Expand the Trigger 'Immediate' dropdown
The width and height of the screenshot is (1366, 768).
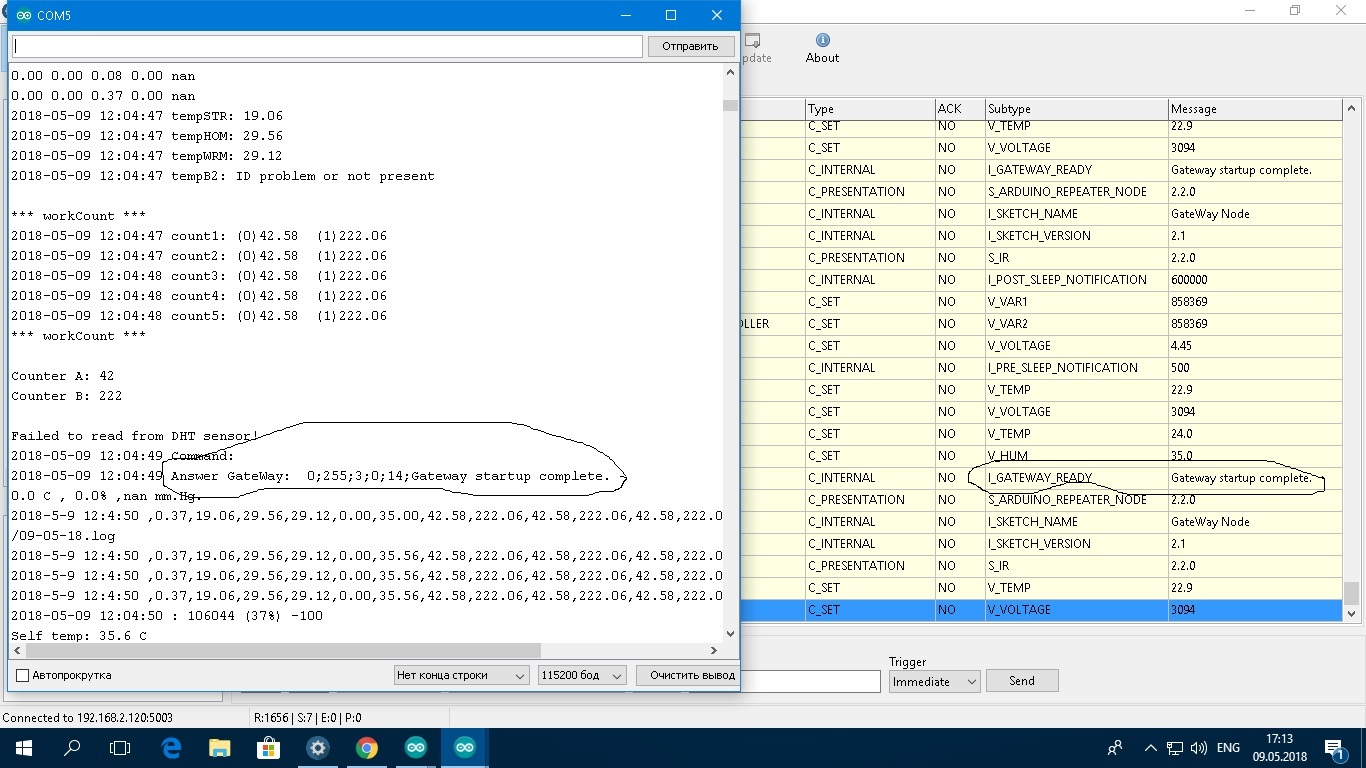935,681
